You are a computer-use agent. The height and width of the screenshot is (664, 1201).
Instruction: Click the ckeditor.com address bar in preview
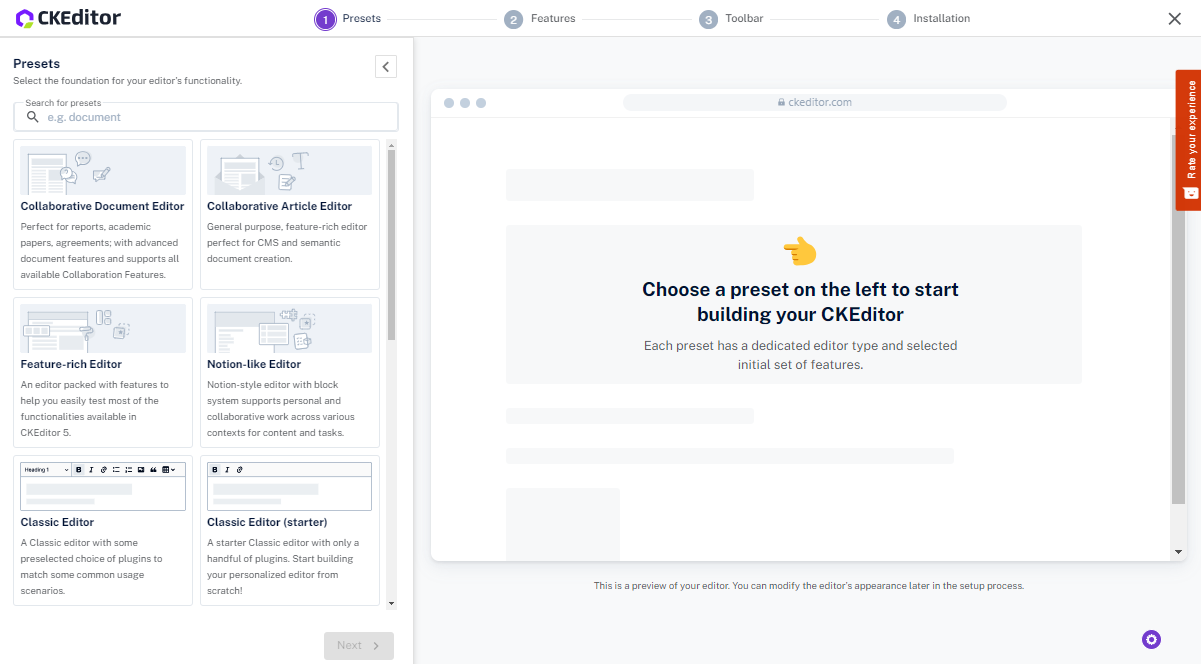tap(814, 102)
